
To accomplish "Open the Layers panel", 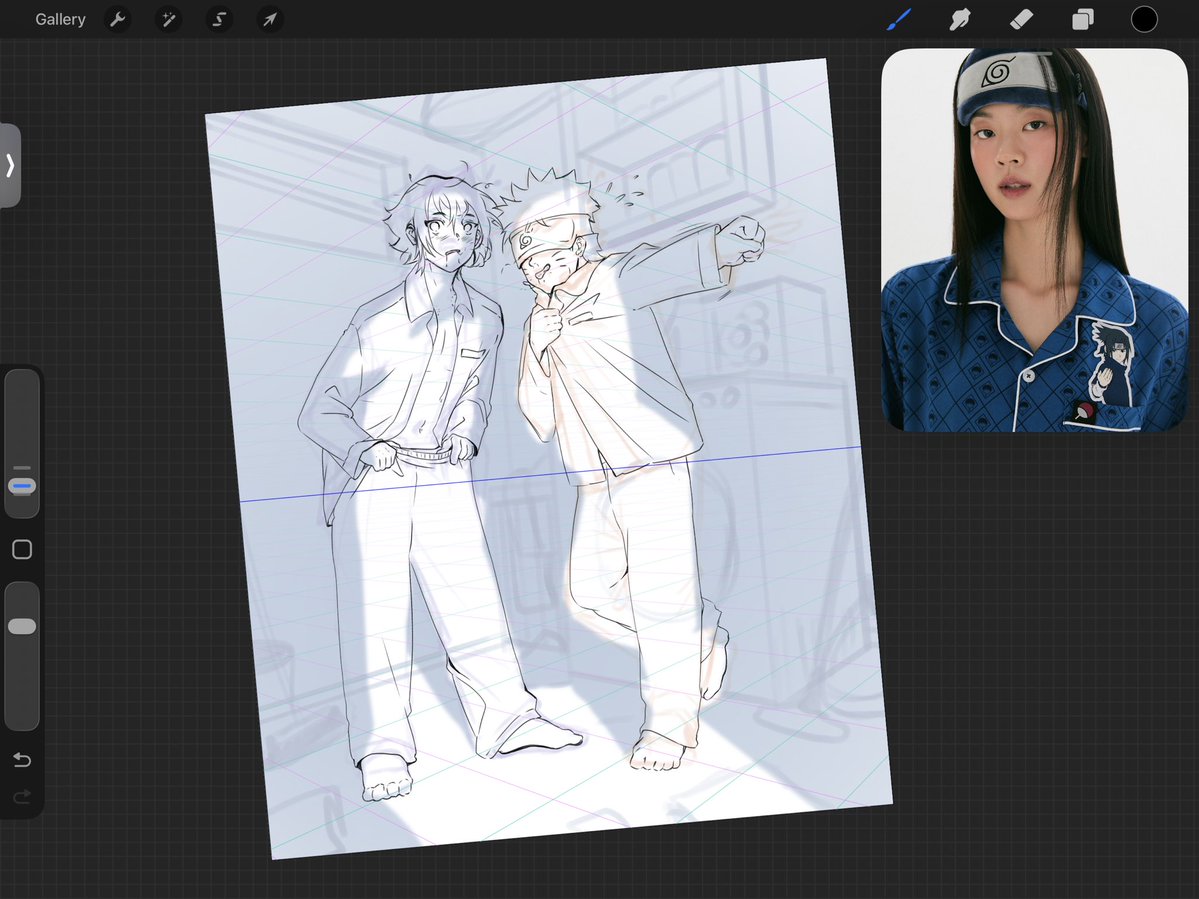I will 1083,19.
